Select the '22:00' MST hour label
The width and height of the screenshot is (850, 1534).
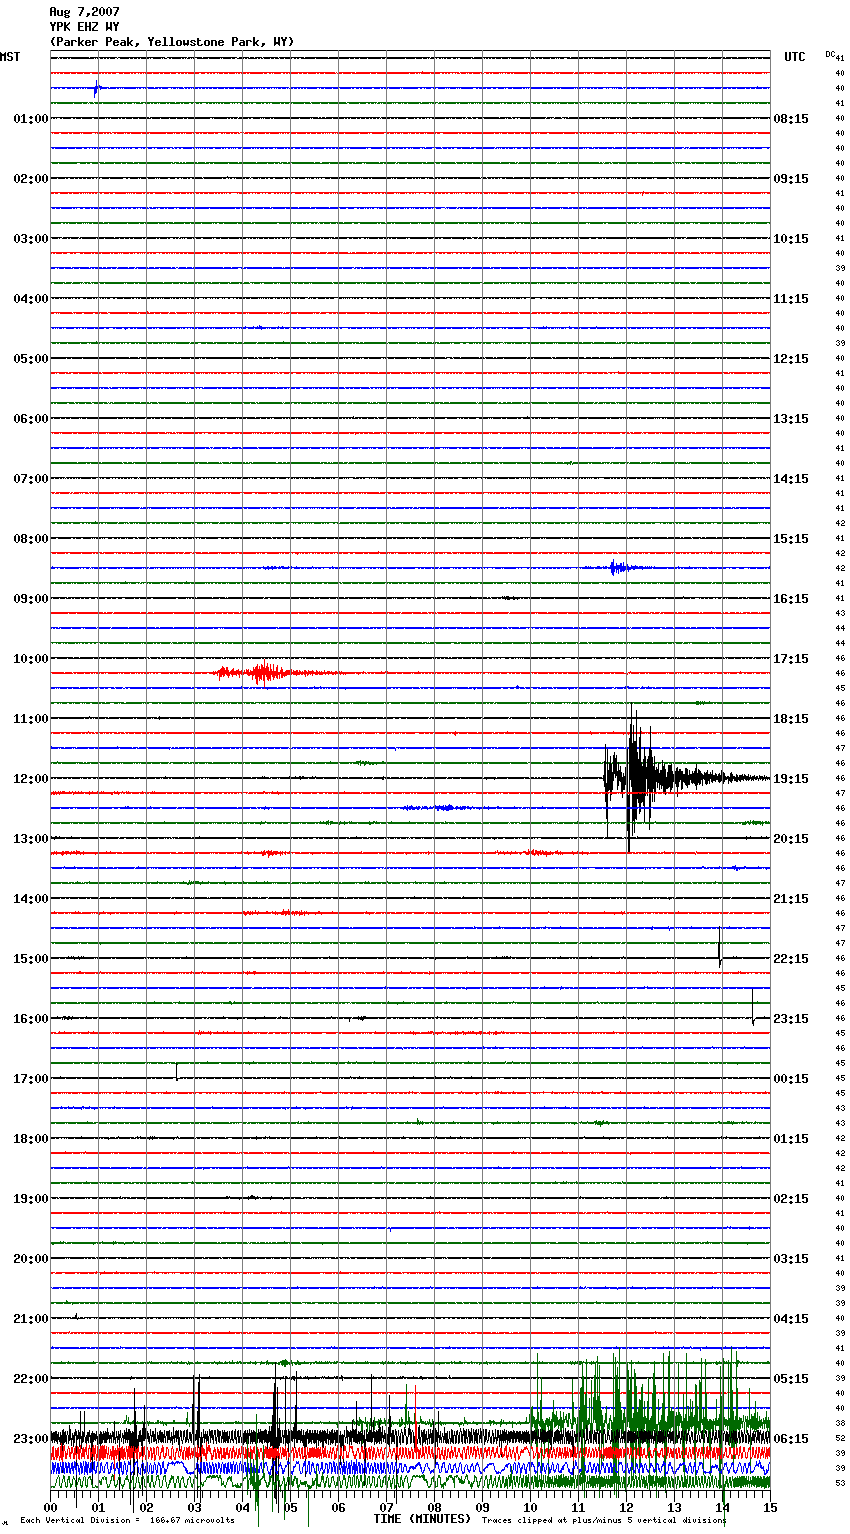(x=31, y=1379)
